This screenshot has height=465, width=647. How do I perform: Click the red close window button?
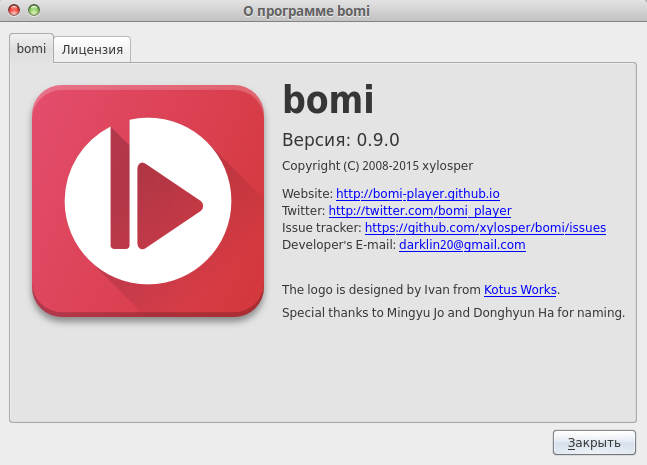pos(14,10)
